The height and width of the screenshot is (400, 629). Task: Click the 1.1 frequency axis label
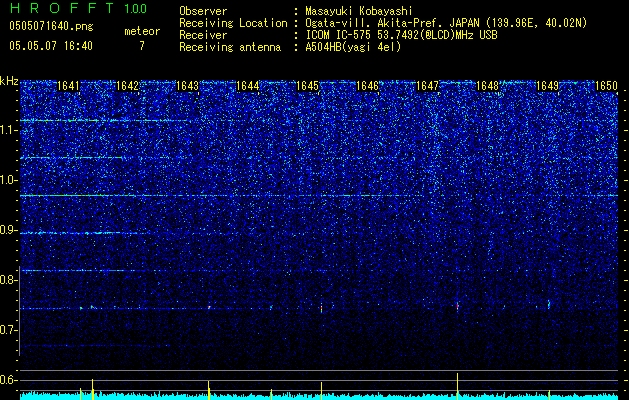(7, 130)
